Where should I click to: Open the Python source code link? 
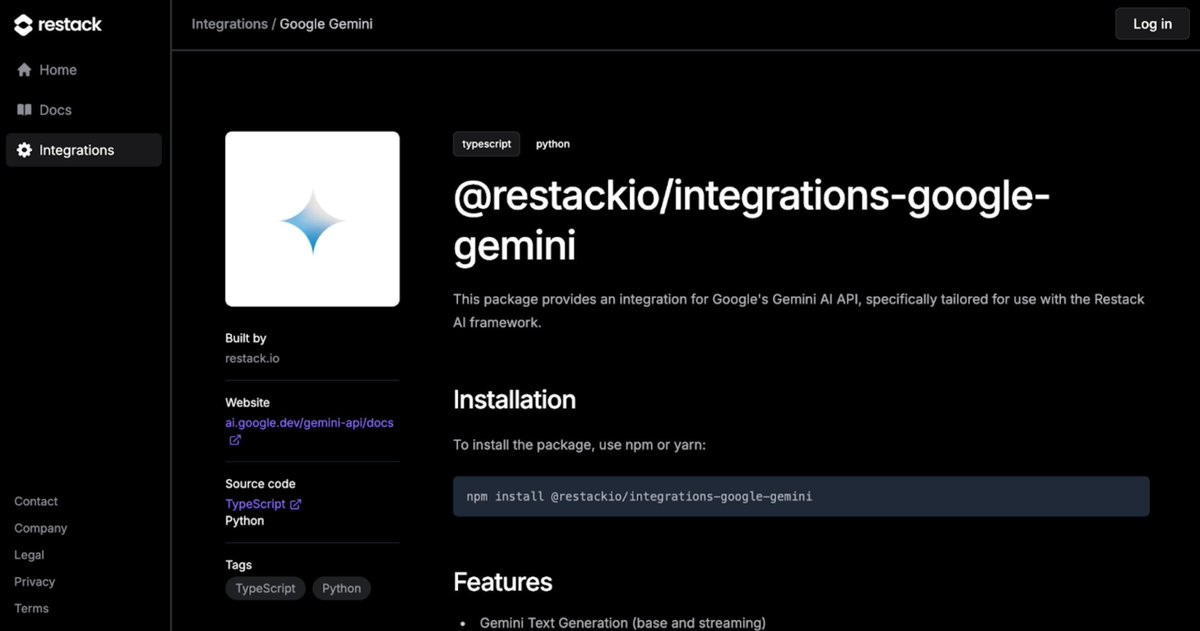[x=245, y=520]
